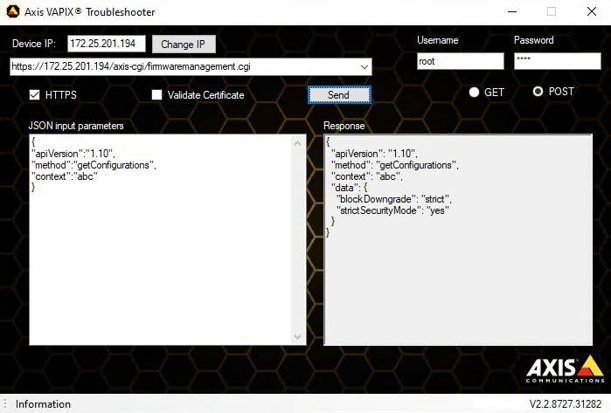Screen dimensions: 611x413
Task: Click "method":"getConfigurations" line in JSON input
Action: (94, 165)
